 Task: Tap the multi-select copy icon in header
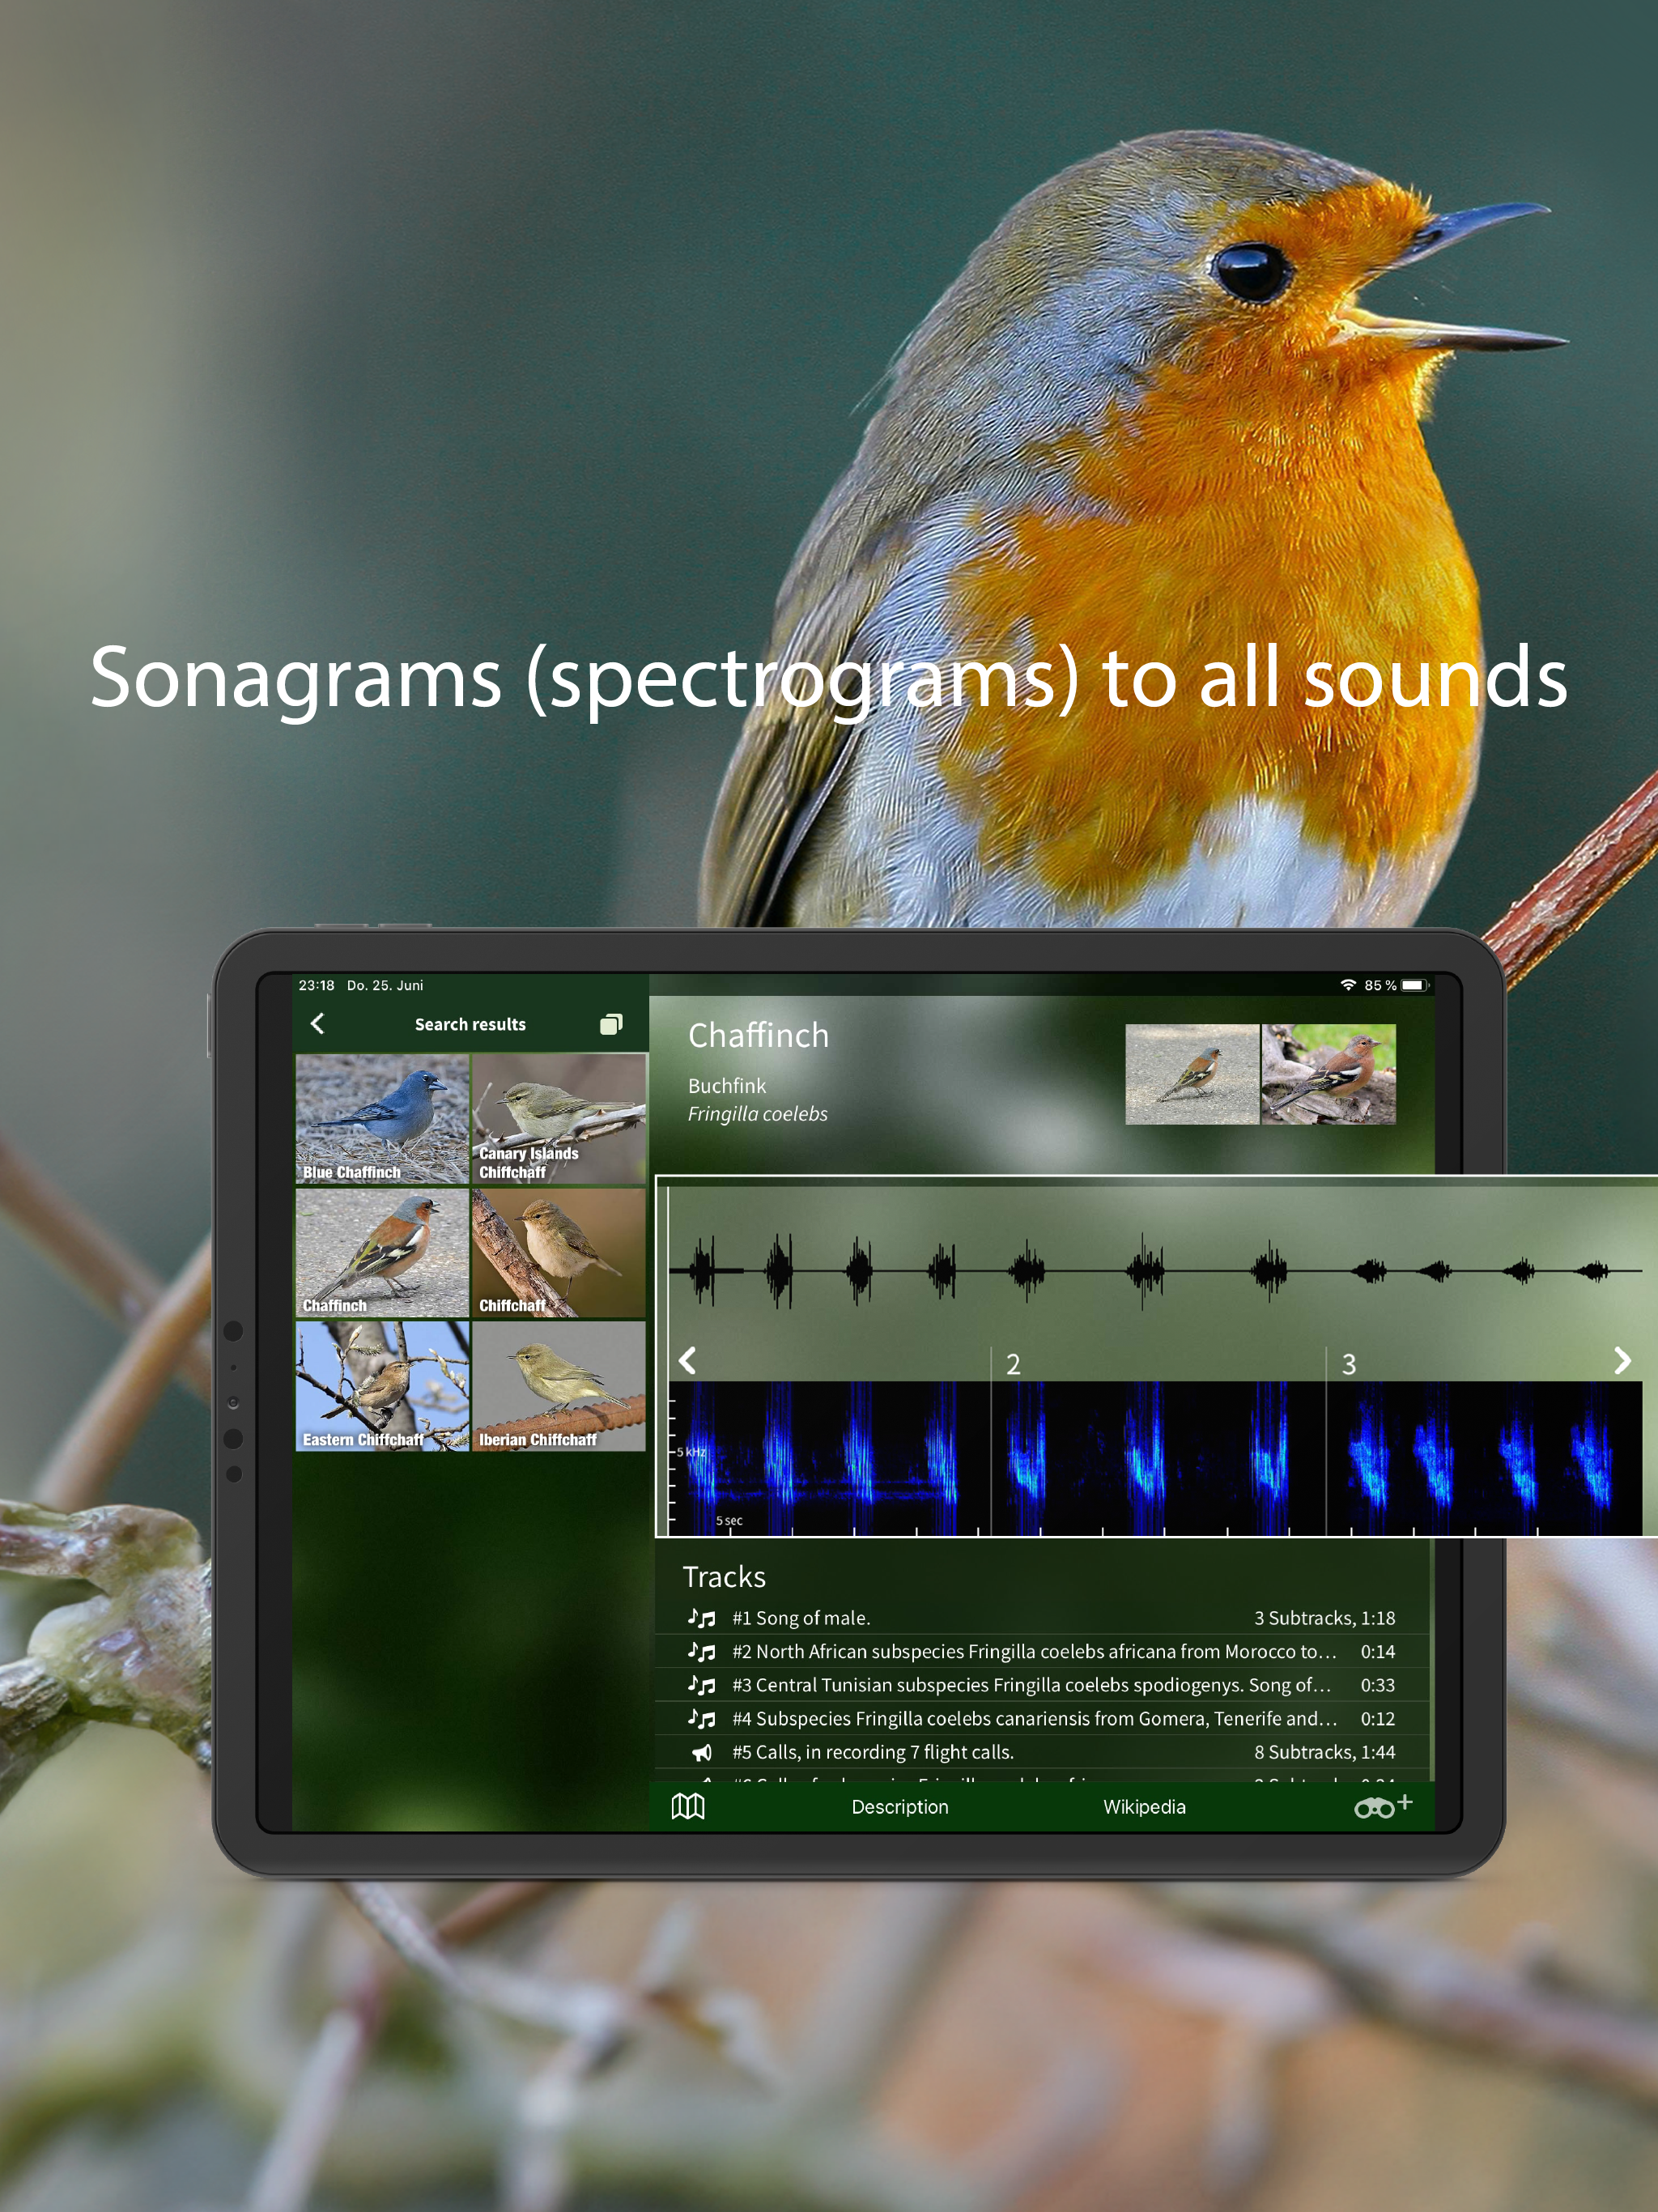[611, 1024]
